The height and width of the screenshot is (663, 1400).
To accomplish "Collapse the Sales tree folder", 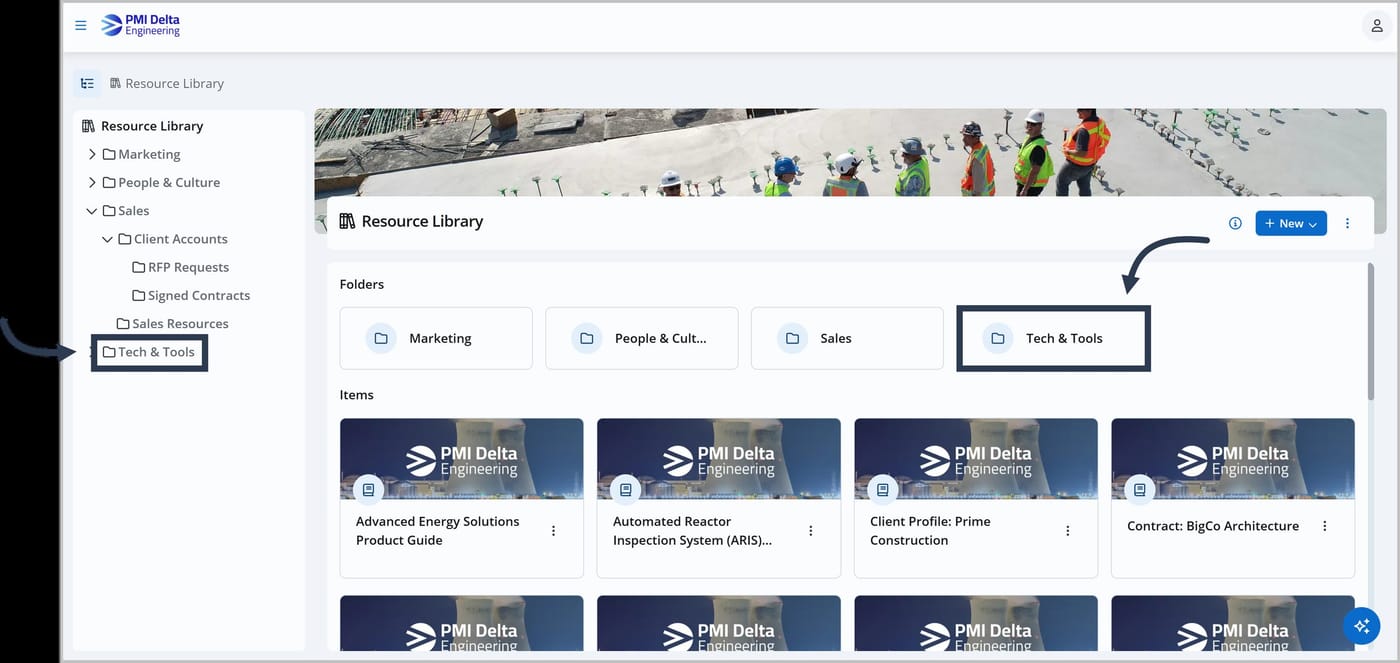I will pyautogui.click(x=92, y=211).
